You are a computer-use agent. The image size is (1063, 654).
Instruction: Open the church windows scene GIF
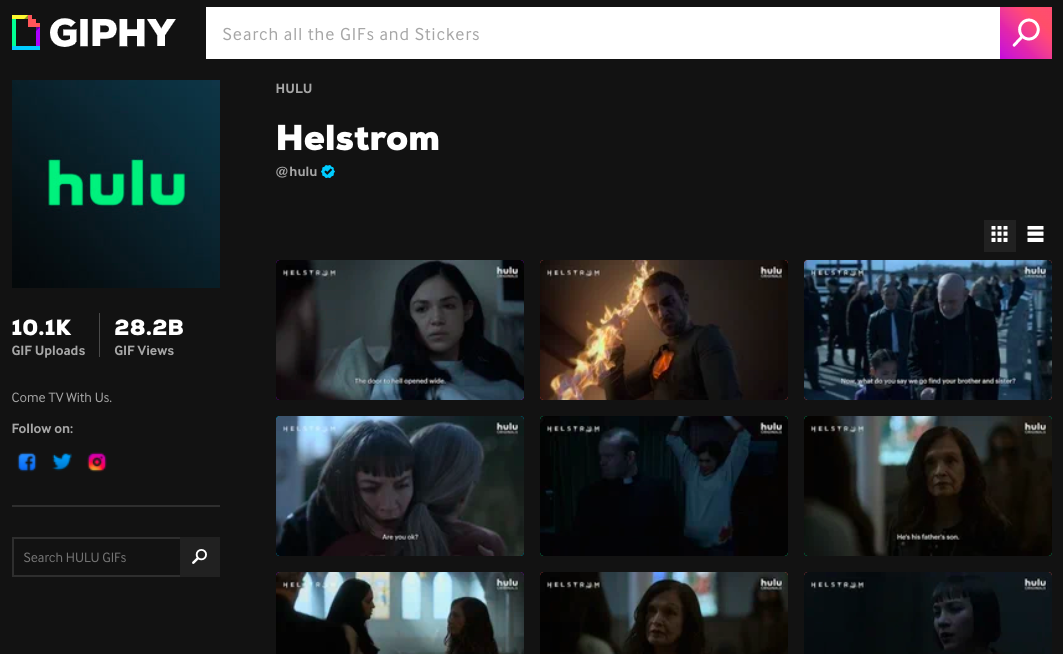(400, 613)
